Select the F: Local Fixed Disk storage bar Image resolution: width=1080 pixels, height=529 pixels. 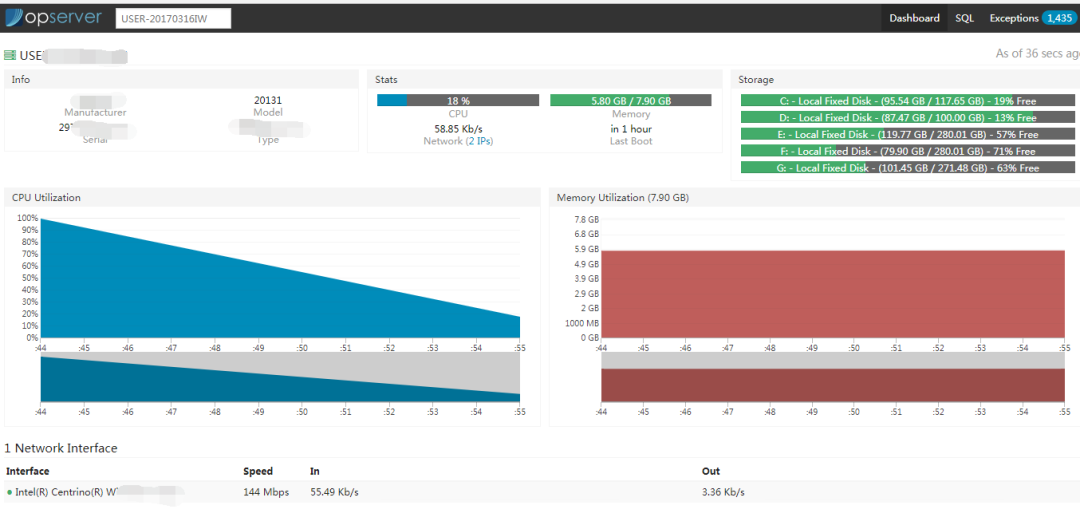pyautogui.click(x=907, y=151)
